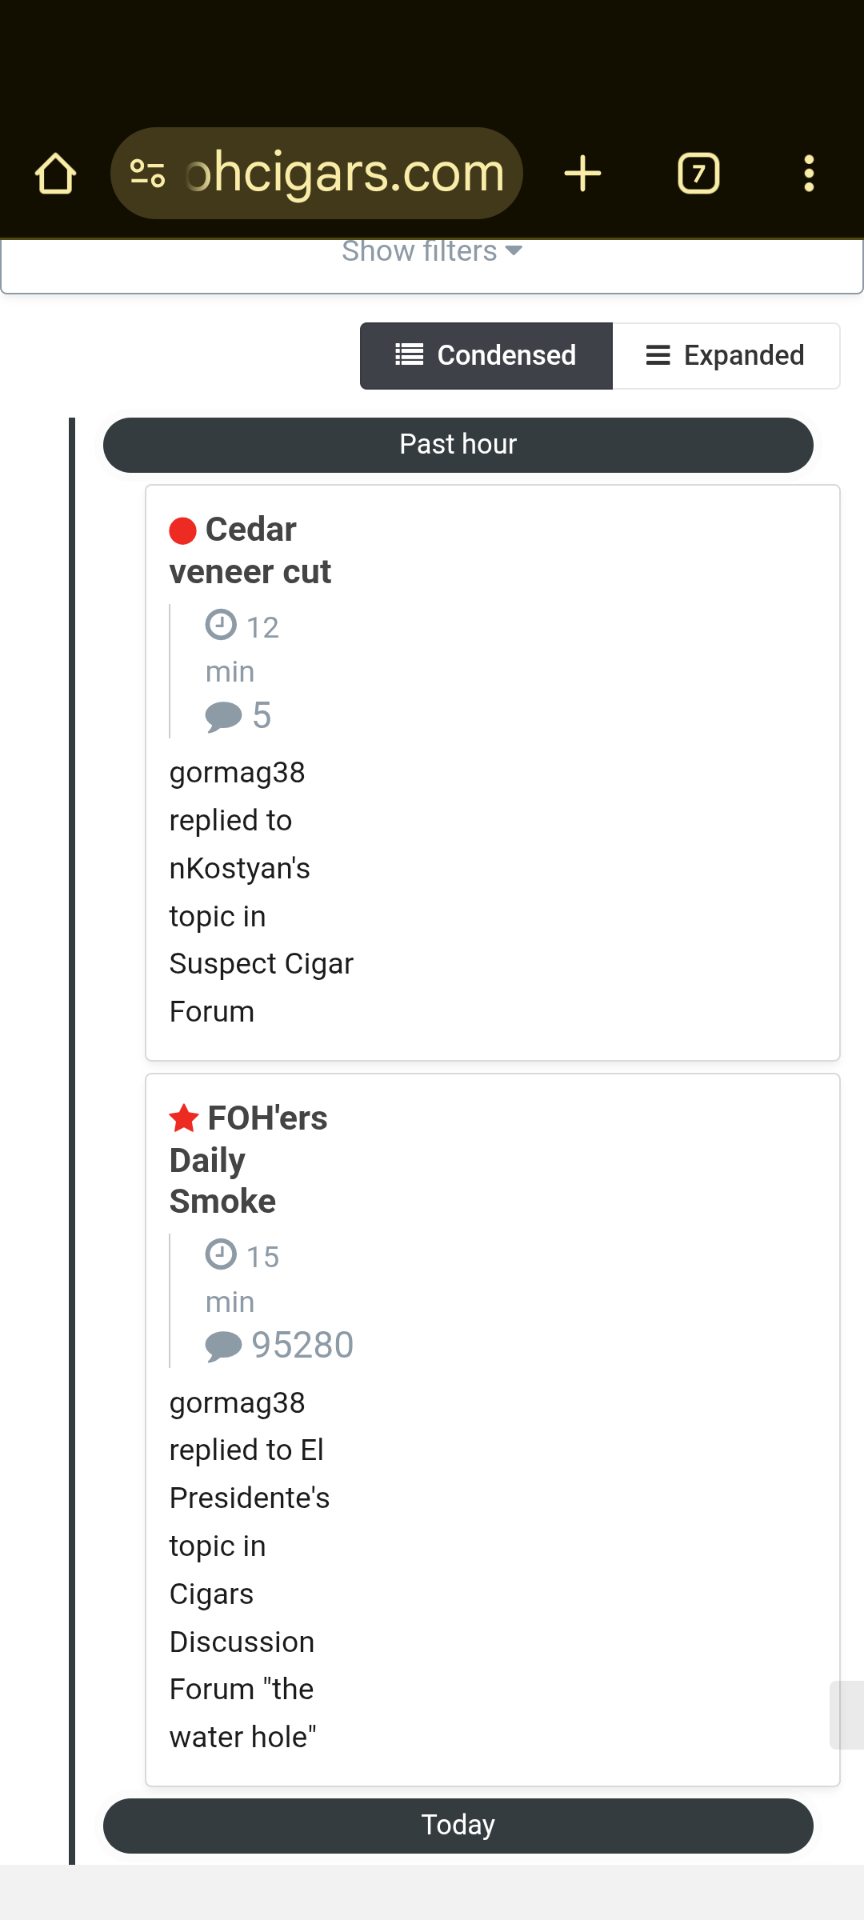The height and width of the screenshot is (1920, 864).
Task: Click the Past hour section header
Action: pyautogui.click(x=458, y=444)
